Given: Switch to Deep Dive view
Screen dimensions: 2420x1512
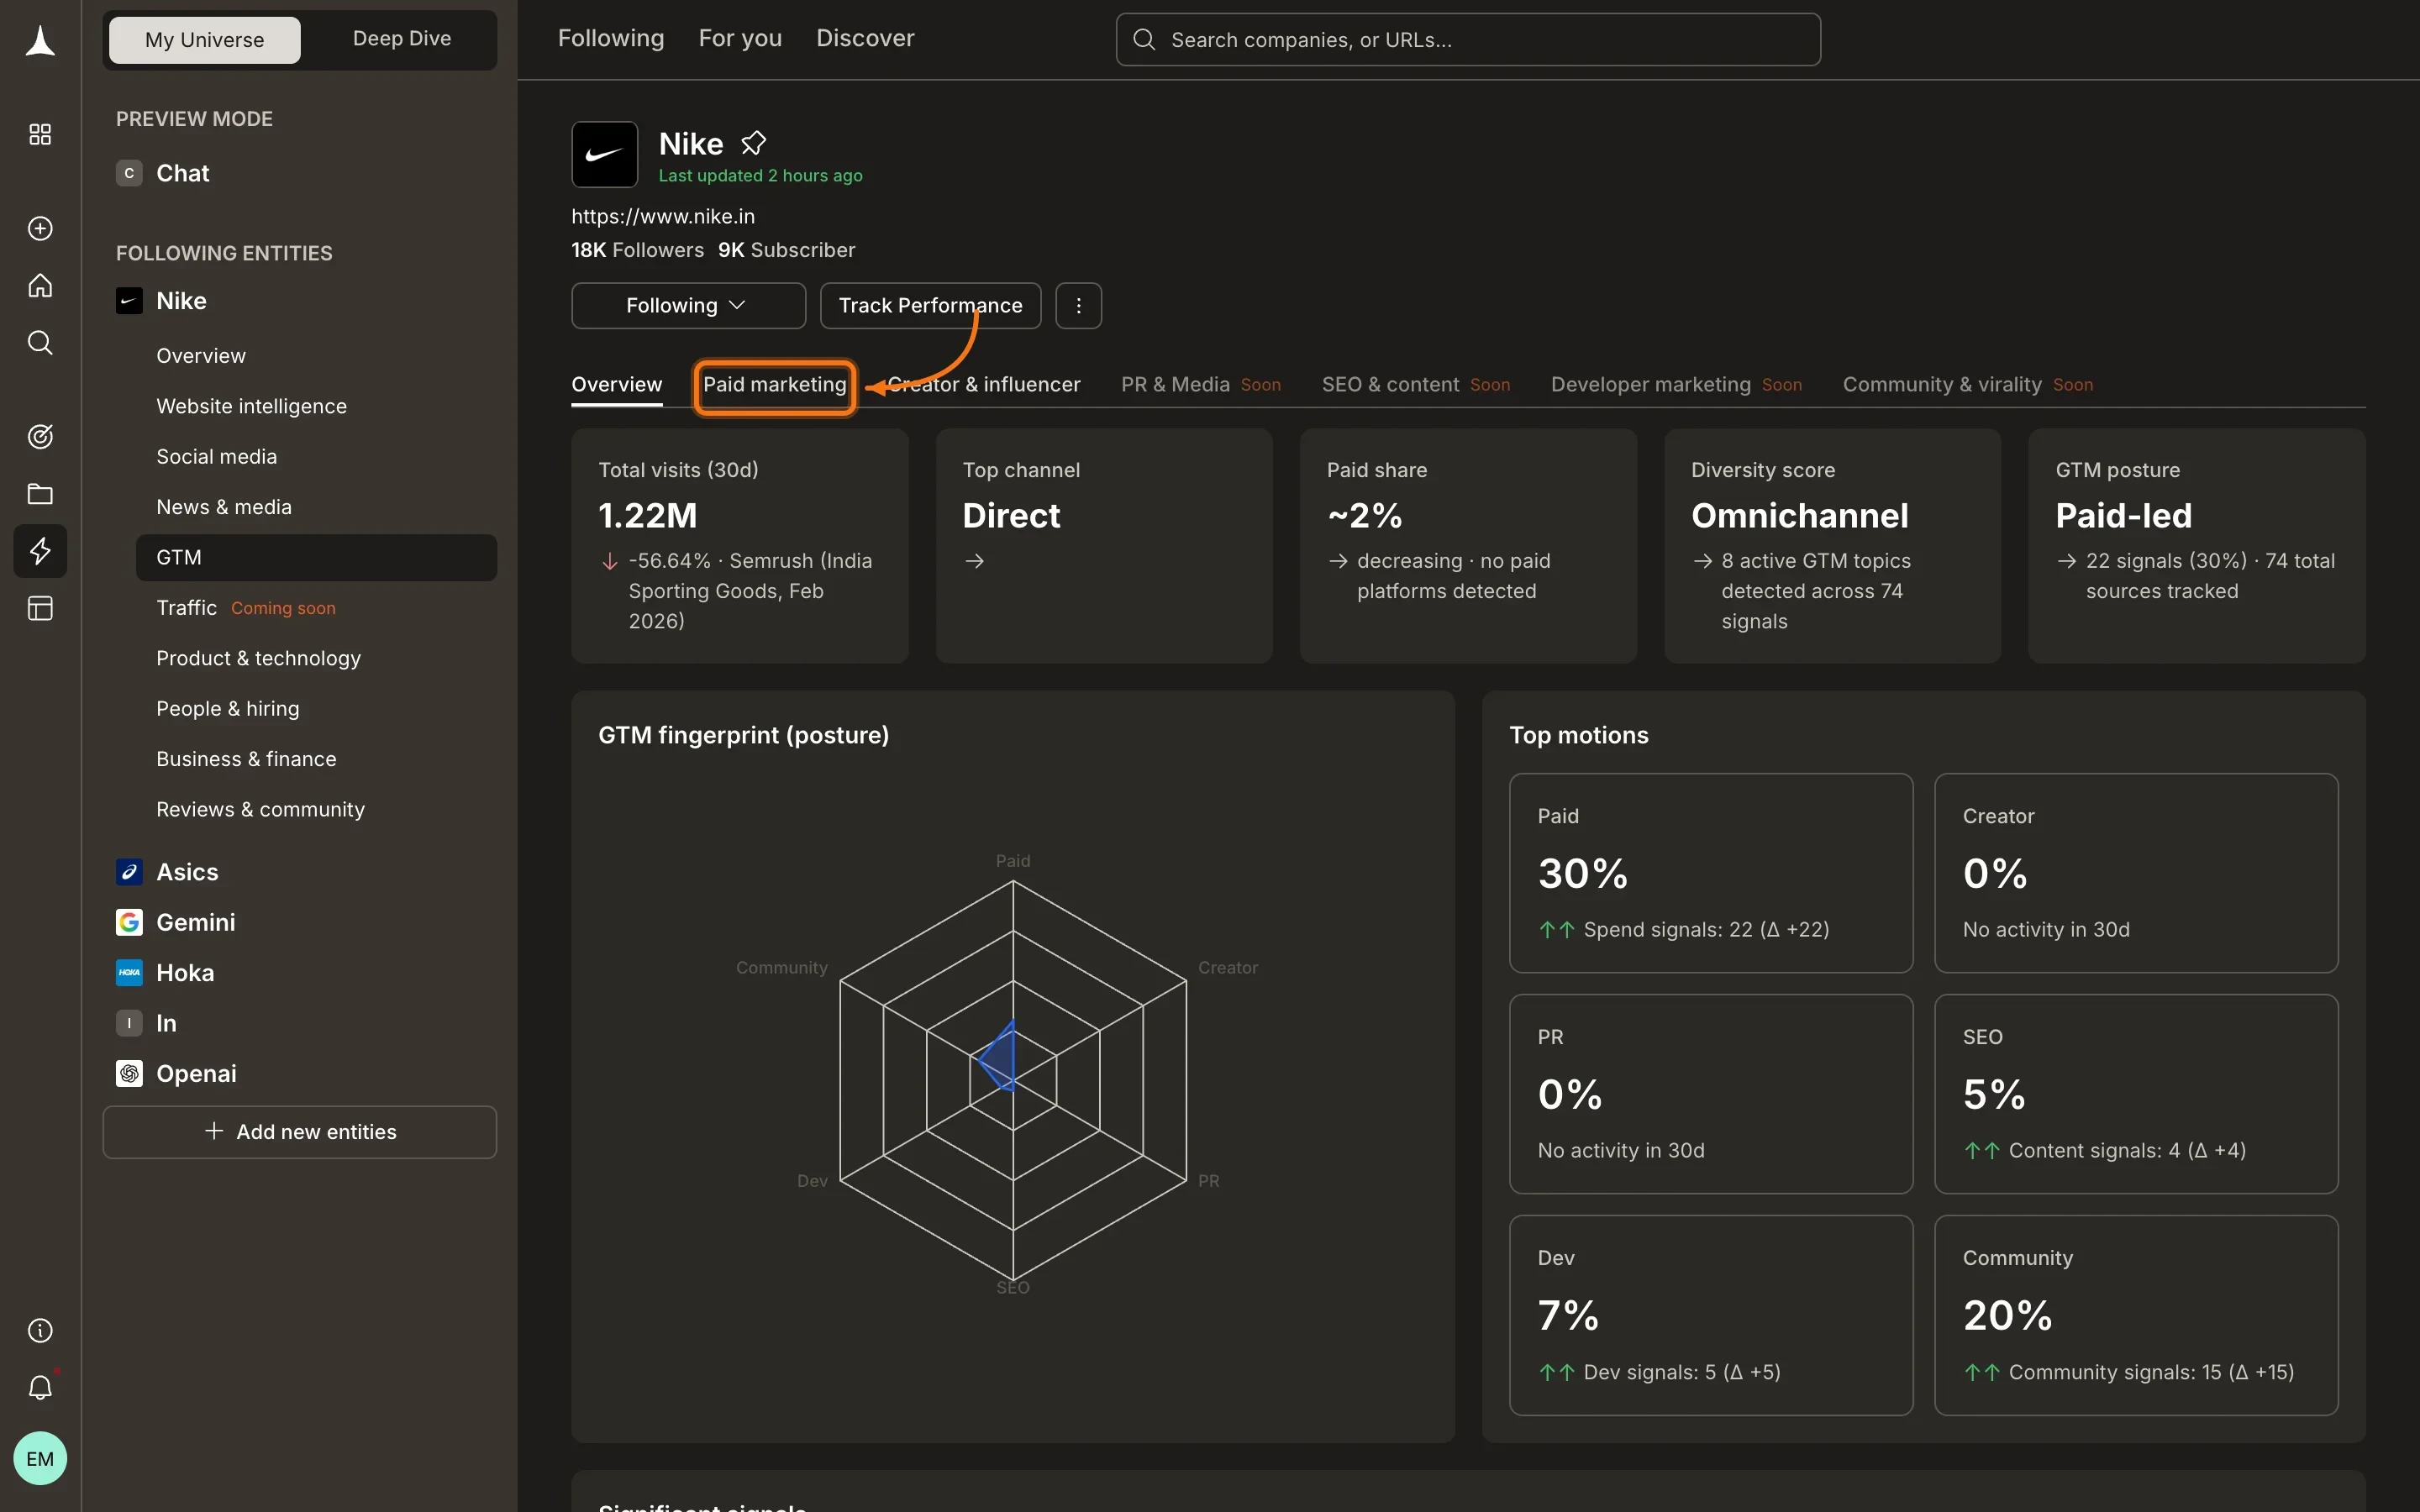Looking at the screenshot, I should tap(402, 39).
